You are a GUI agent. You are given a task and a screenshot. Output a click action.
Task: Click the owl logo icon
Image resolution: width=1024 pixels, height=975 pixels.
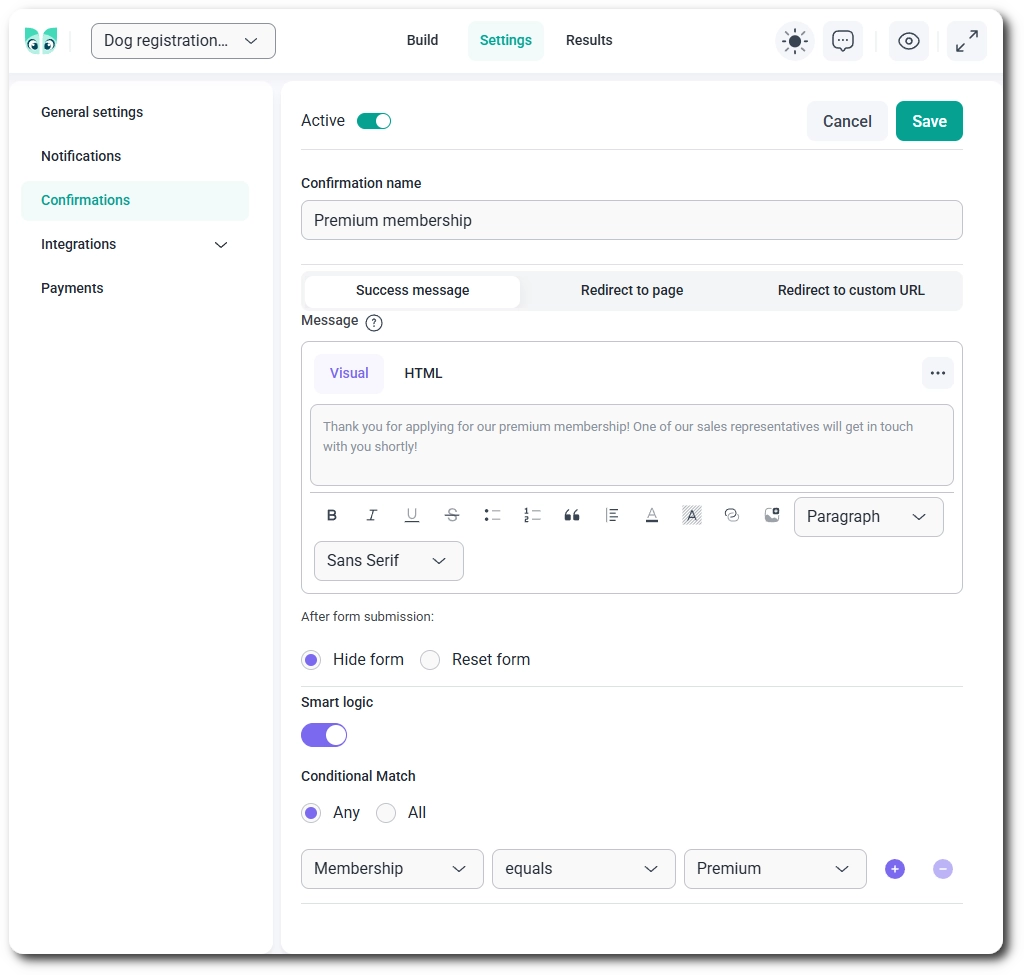(40, 40)
